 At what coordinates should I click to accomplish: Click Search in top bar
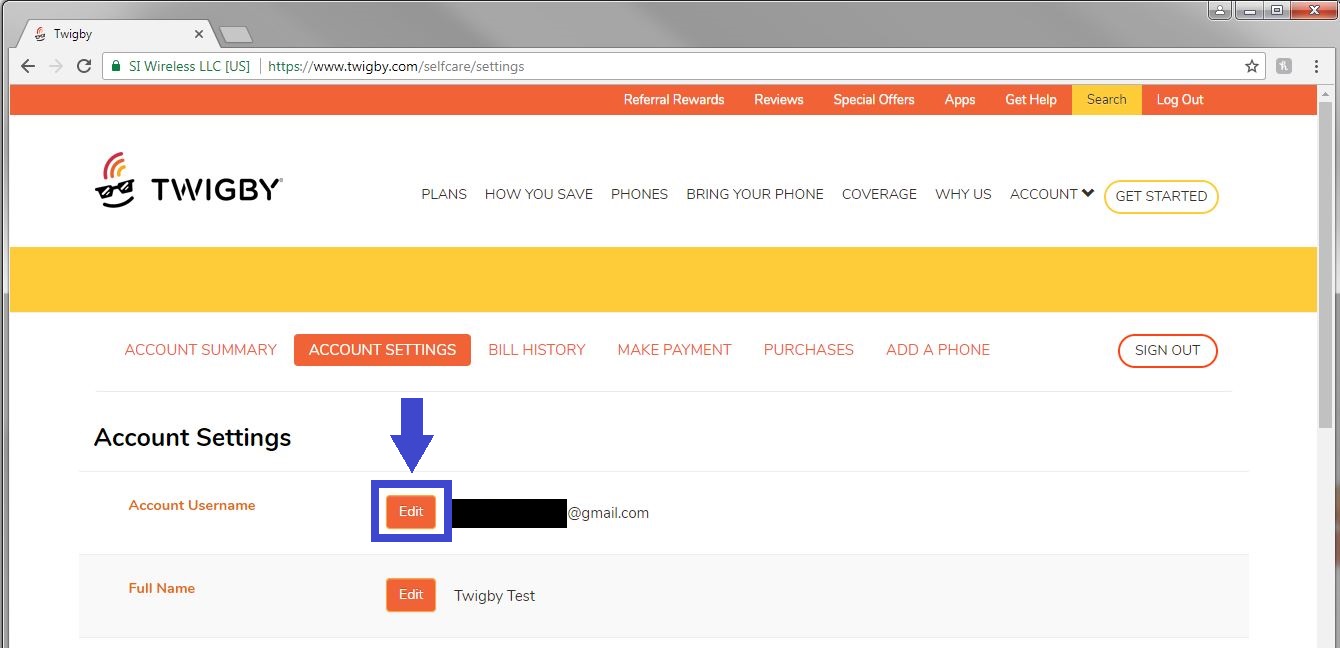point(1106,100)
